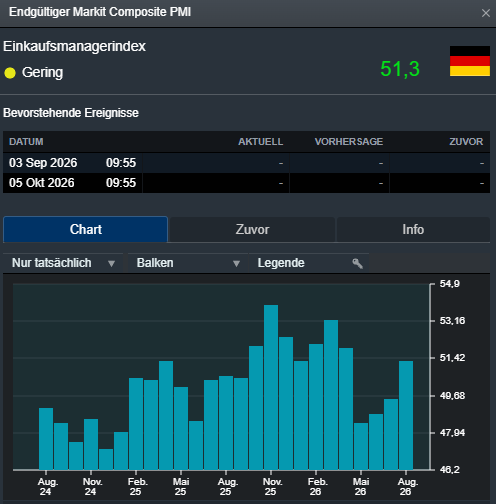Switch to the Zuvor tab

pyautogui.click(x=252, y=230)
